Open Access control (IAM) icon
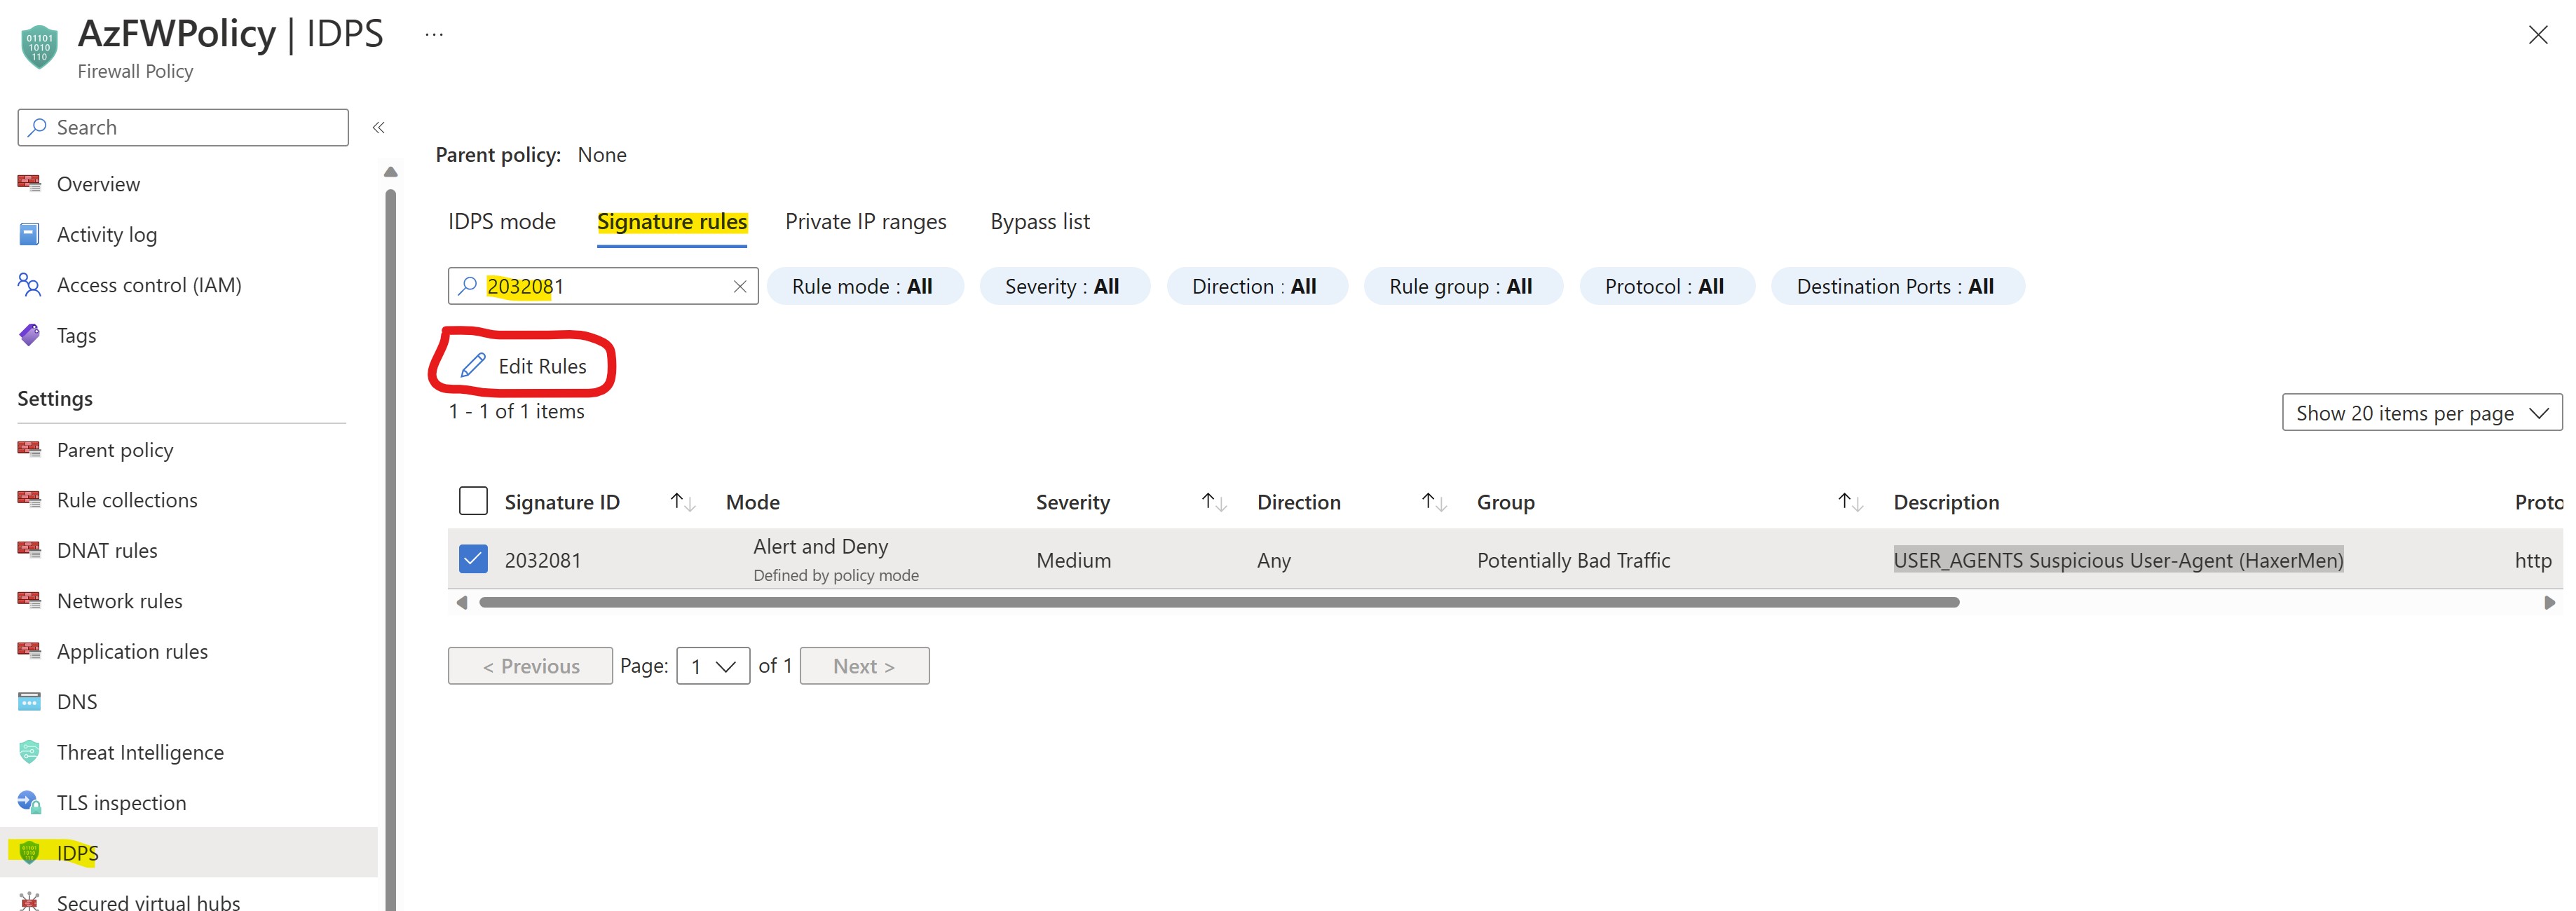 [x=29, y=285]
